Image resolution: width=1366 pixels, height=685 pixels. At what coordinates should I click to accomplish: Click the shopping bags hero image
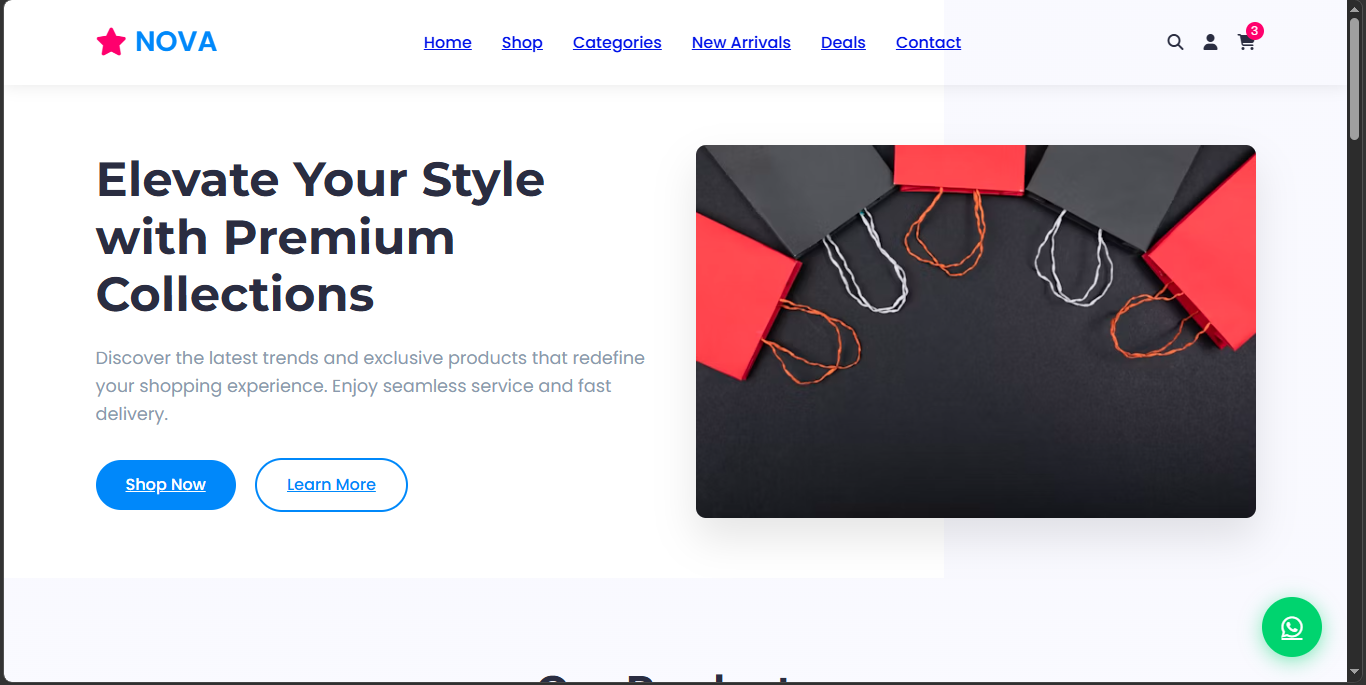click(976, 331)
